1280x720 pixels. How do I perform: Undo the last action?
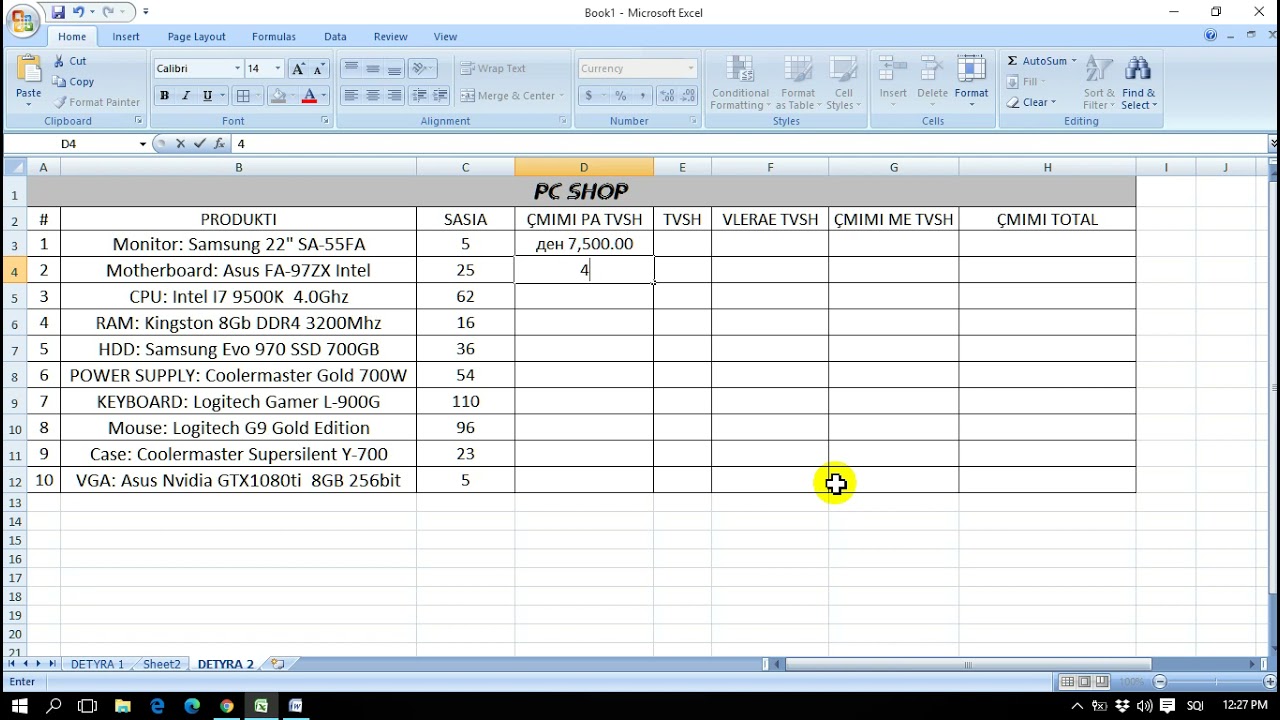(x=78, y=12)
